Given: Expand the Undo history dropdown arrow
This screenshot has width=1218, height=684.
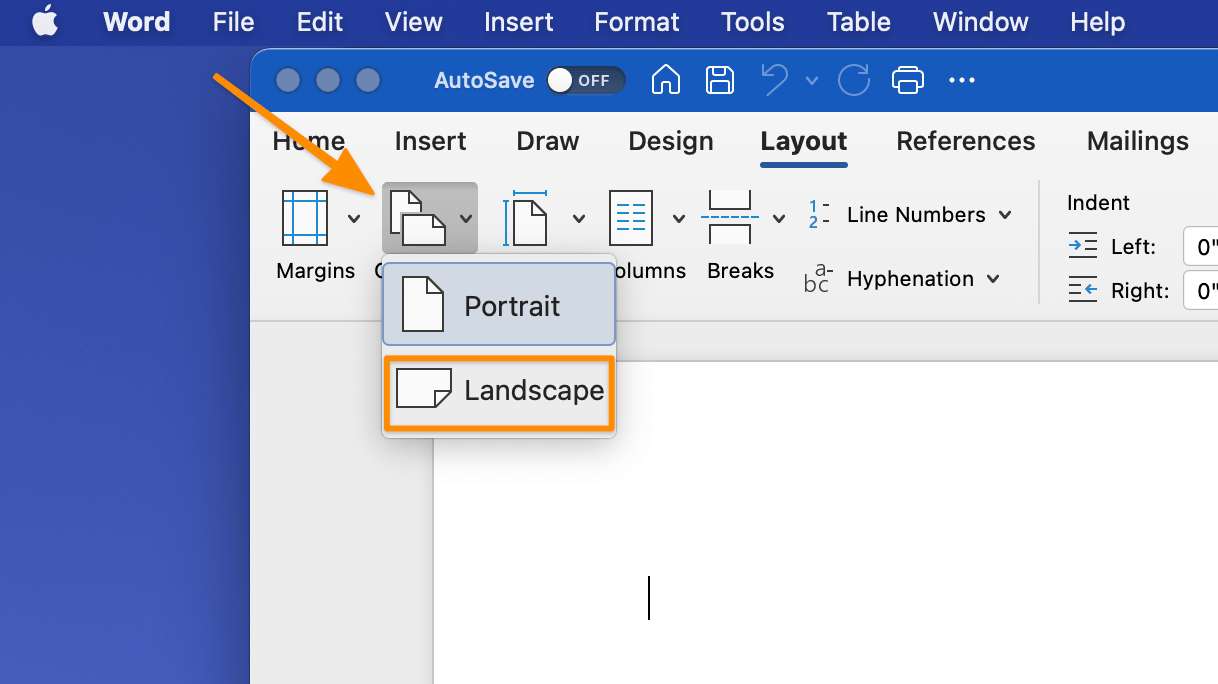Looking at the screenshot, I should pyautogui.click(x=811, y=81).
